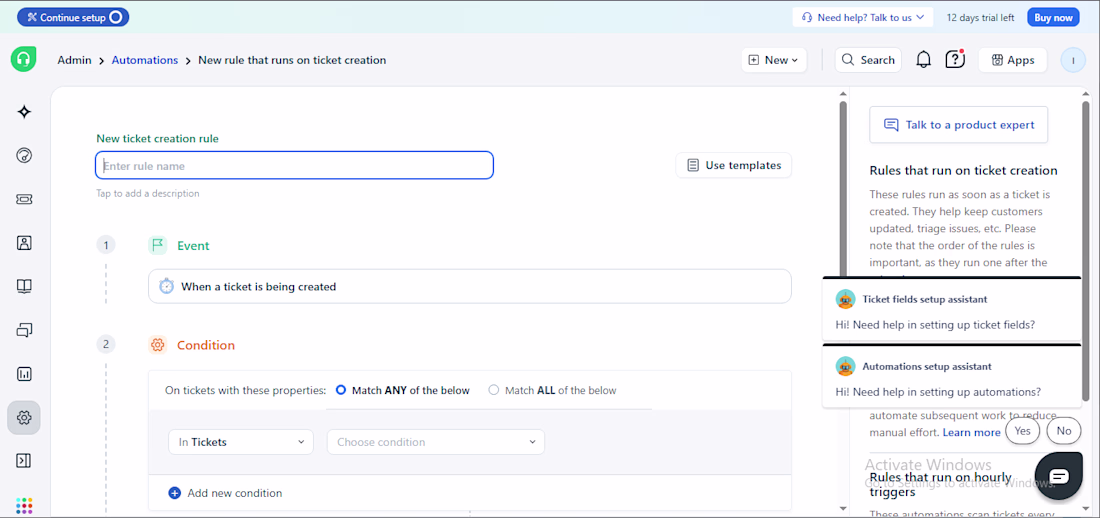
Task: Select the Match ALL radio option
Action: click(493, 390)
